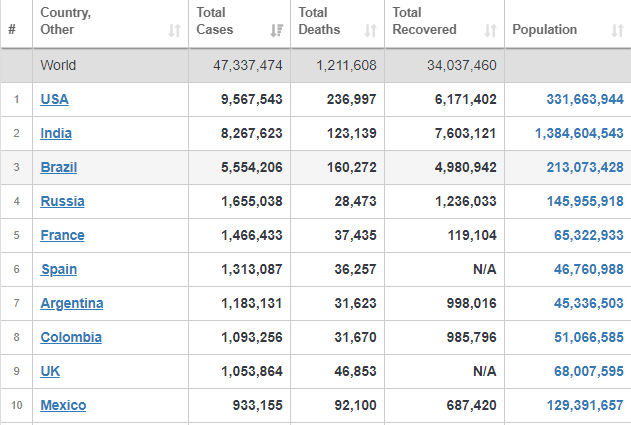631x425 pixels.
Task: Select World total recovered 34,037,460
Action: point(462,65)
